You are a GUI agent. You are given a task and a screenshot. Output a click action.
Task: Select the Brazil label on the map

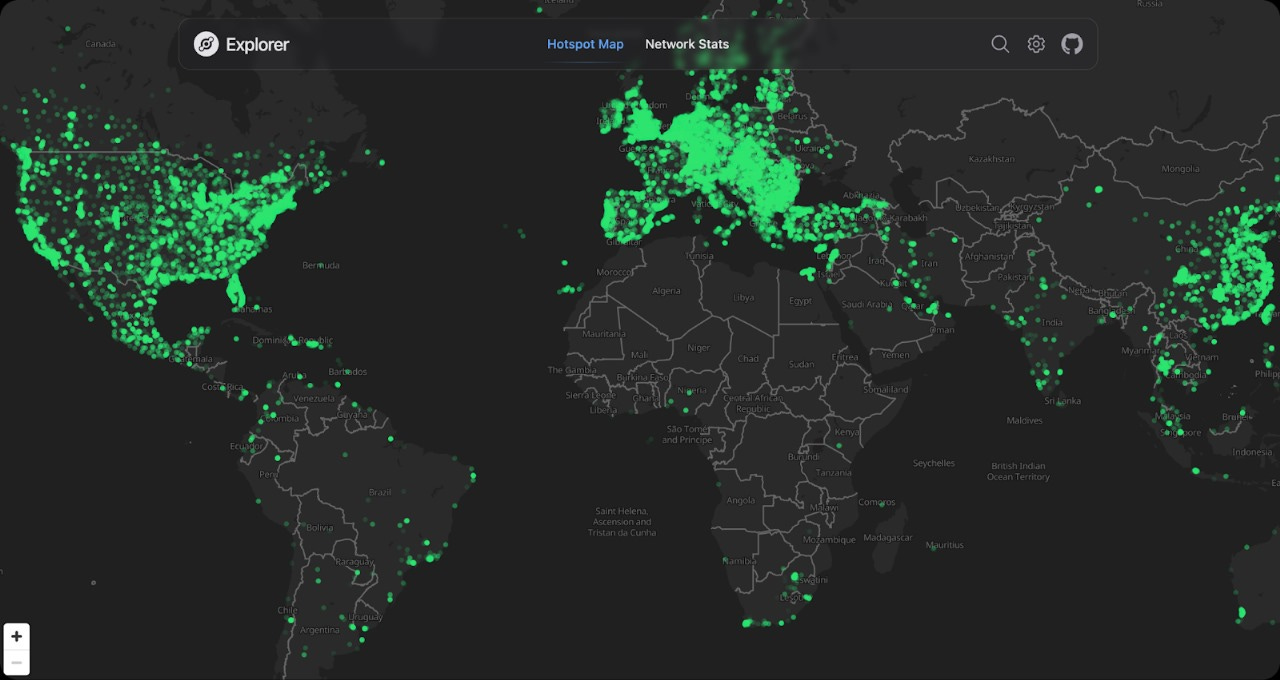point(380,492)
